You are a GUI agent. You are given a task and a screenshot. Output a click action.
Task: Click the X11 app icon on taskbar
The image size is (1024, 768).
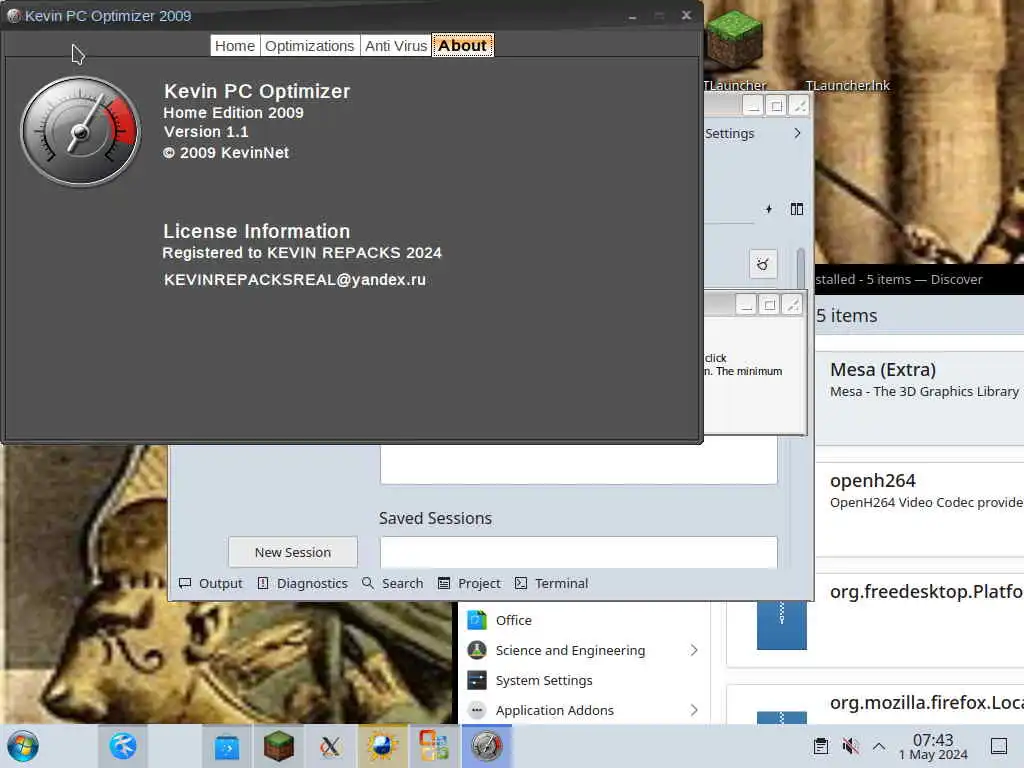pos(330,746)
